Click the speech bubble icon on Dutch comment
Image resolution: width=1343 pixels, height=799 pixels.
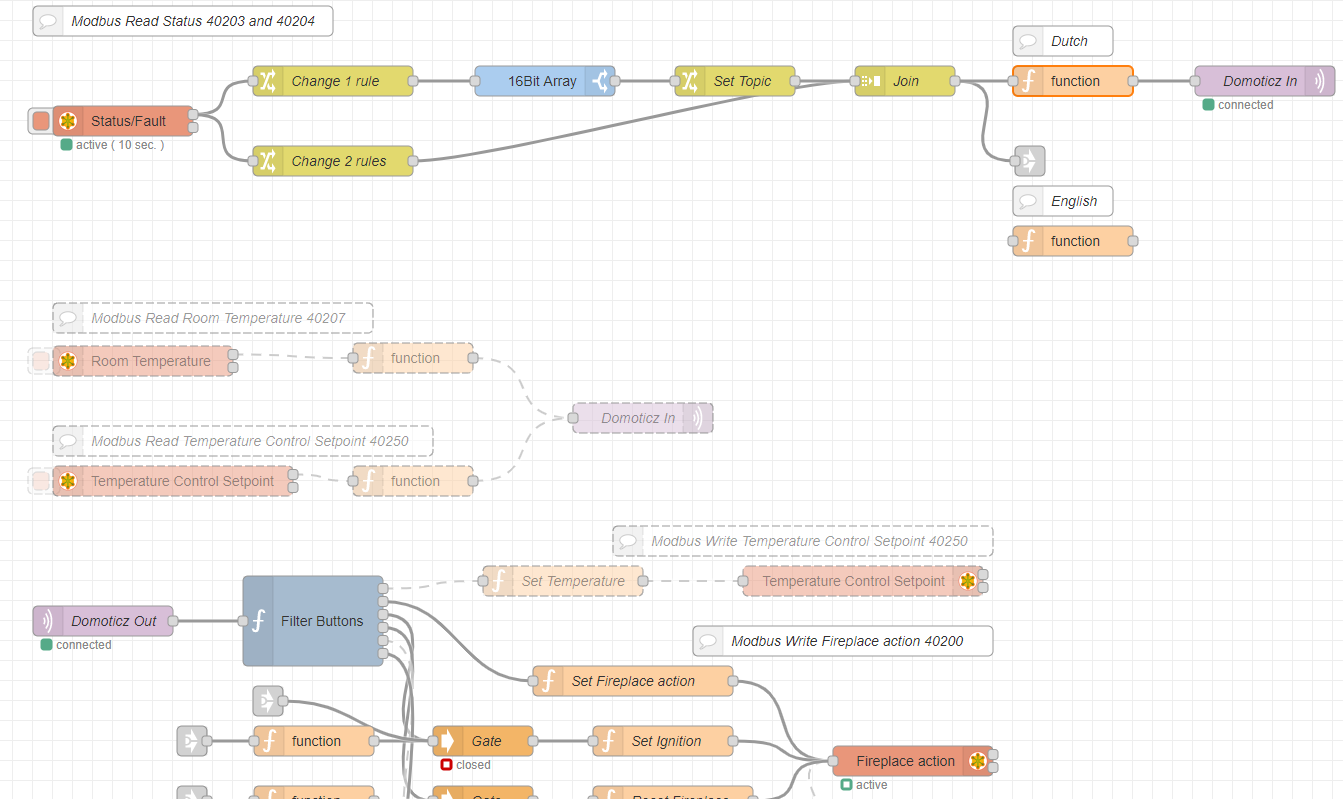tap(1028, 41)
